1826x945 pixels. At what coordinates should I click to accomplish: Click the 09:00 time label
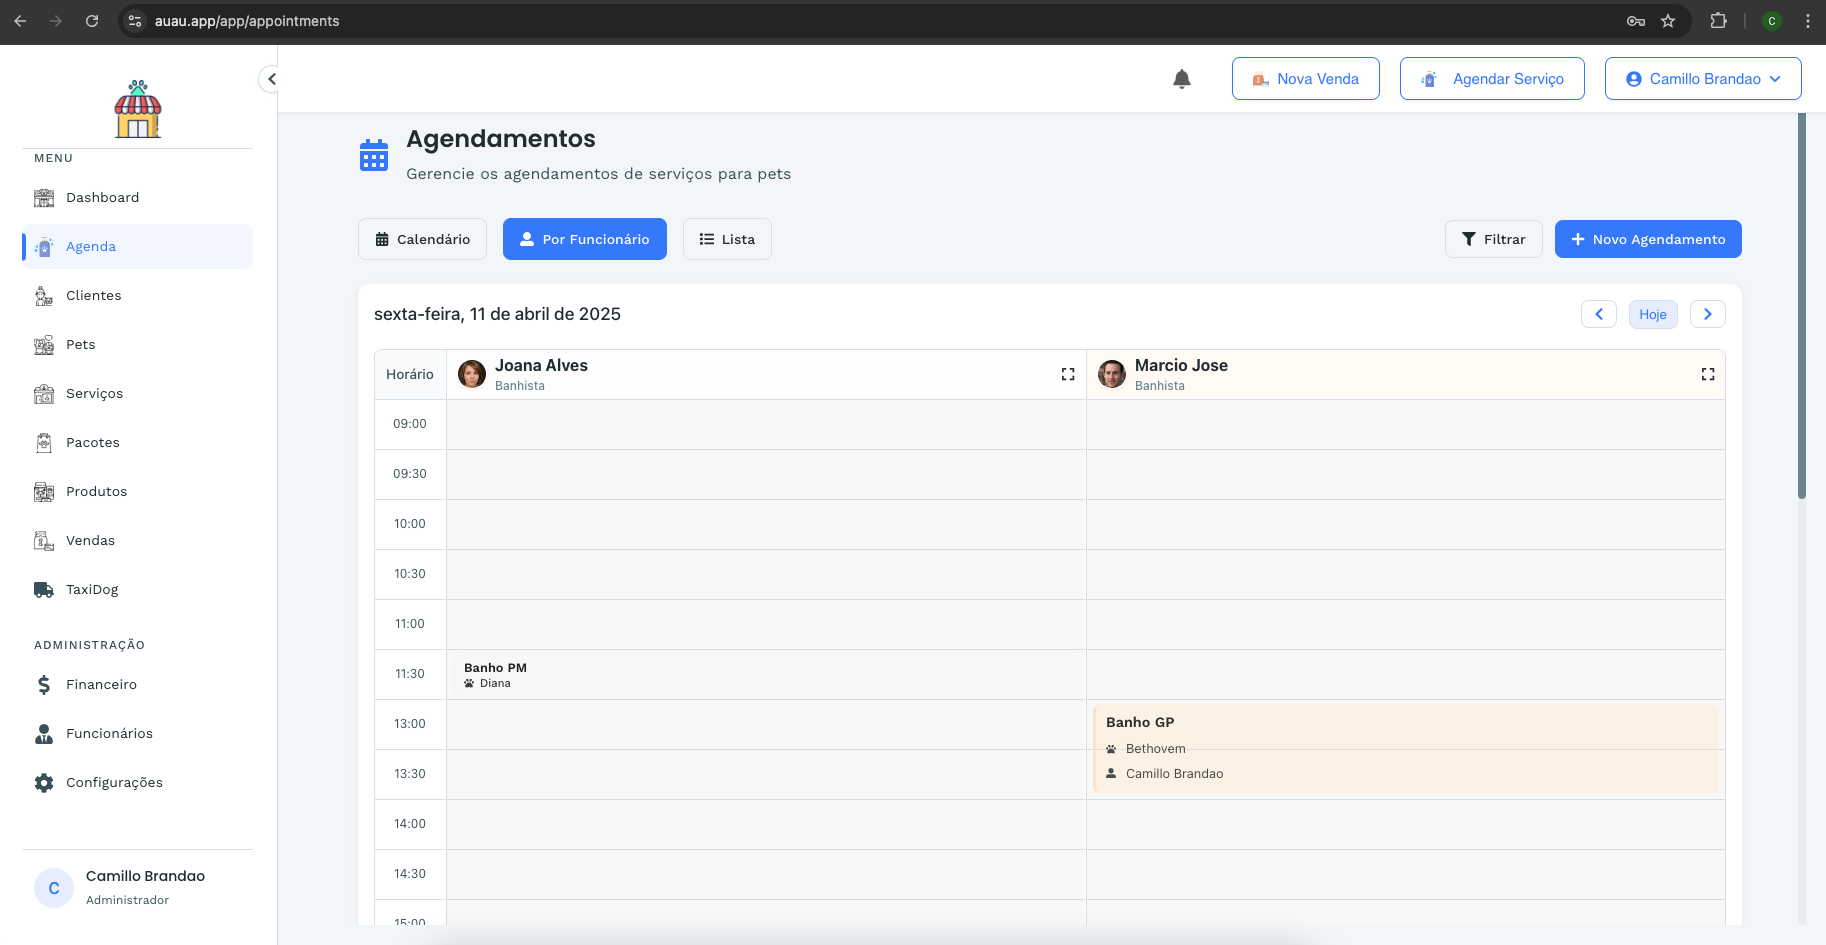(410, 424)
